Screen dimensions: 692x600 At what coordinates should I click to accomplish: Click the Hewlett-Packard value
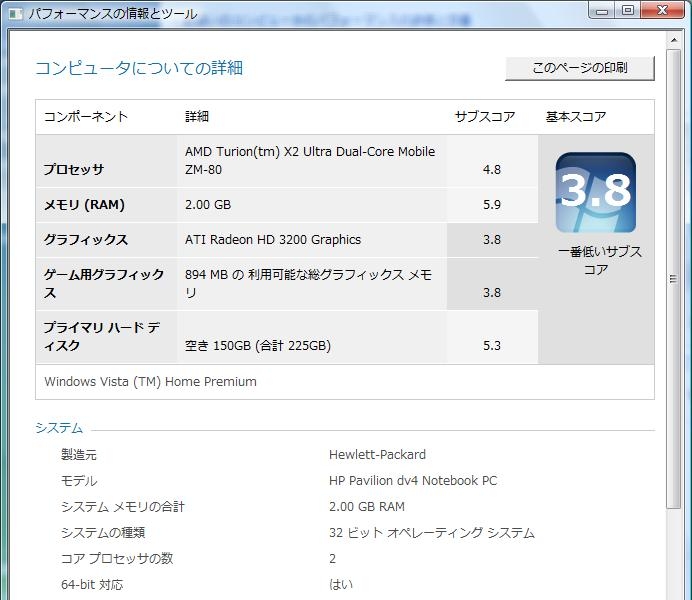point(377,454)
